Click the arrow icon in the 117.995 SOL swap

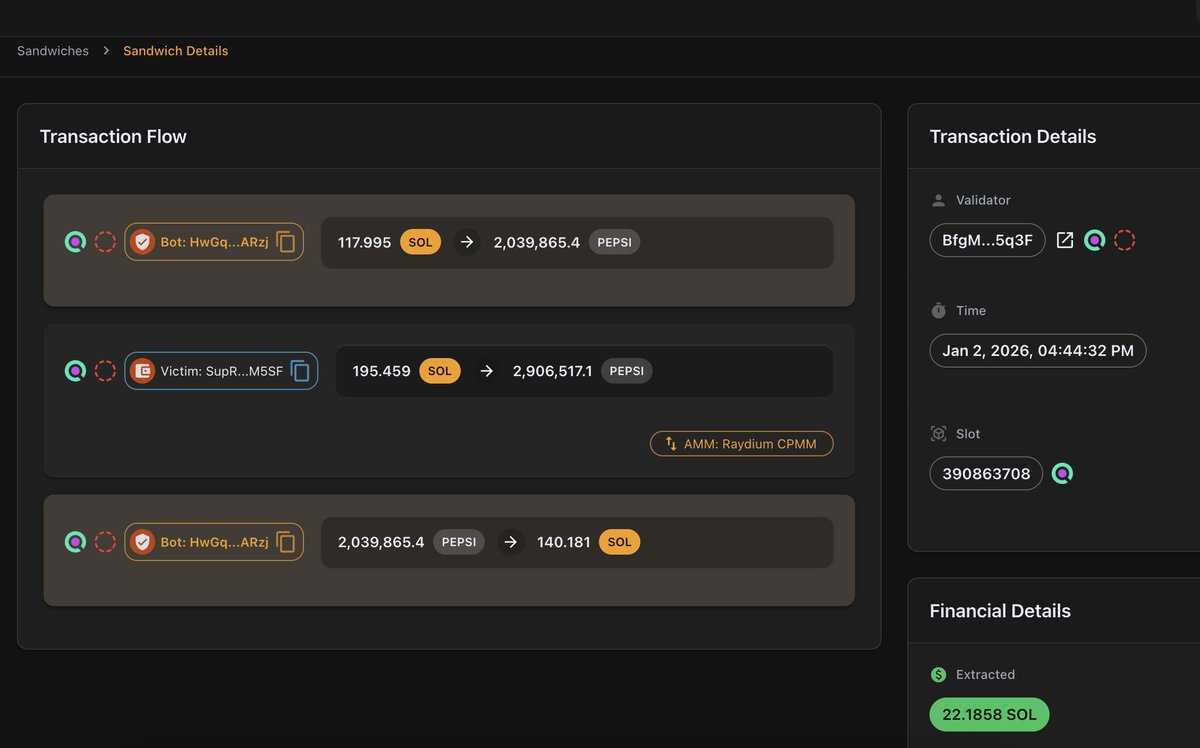pyautogui.click(x=467, y=242)
